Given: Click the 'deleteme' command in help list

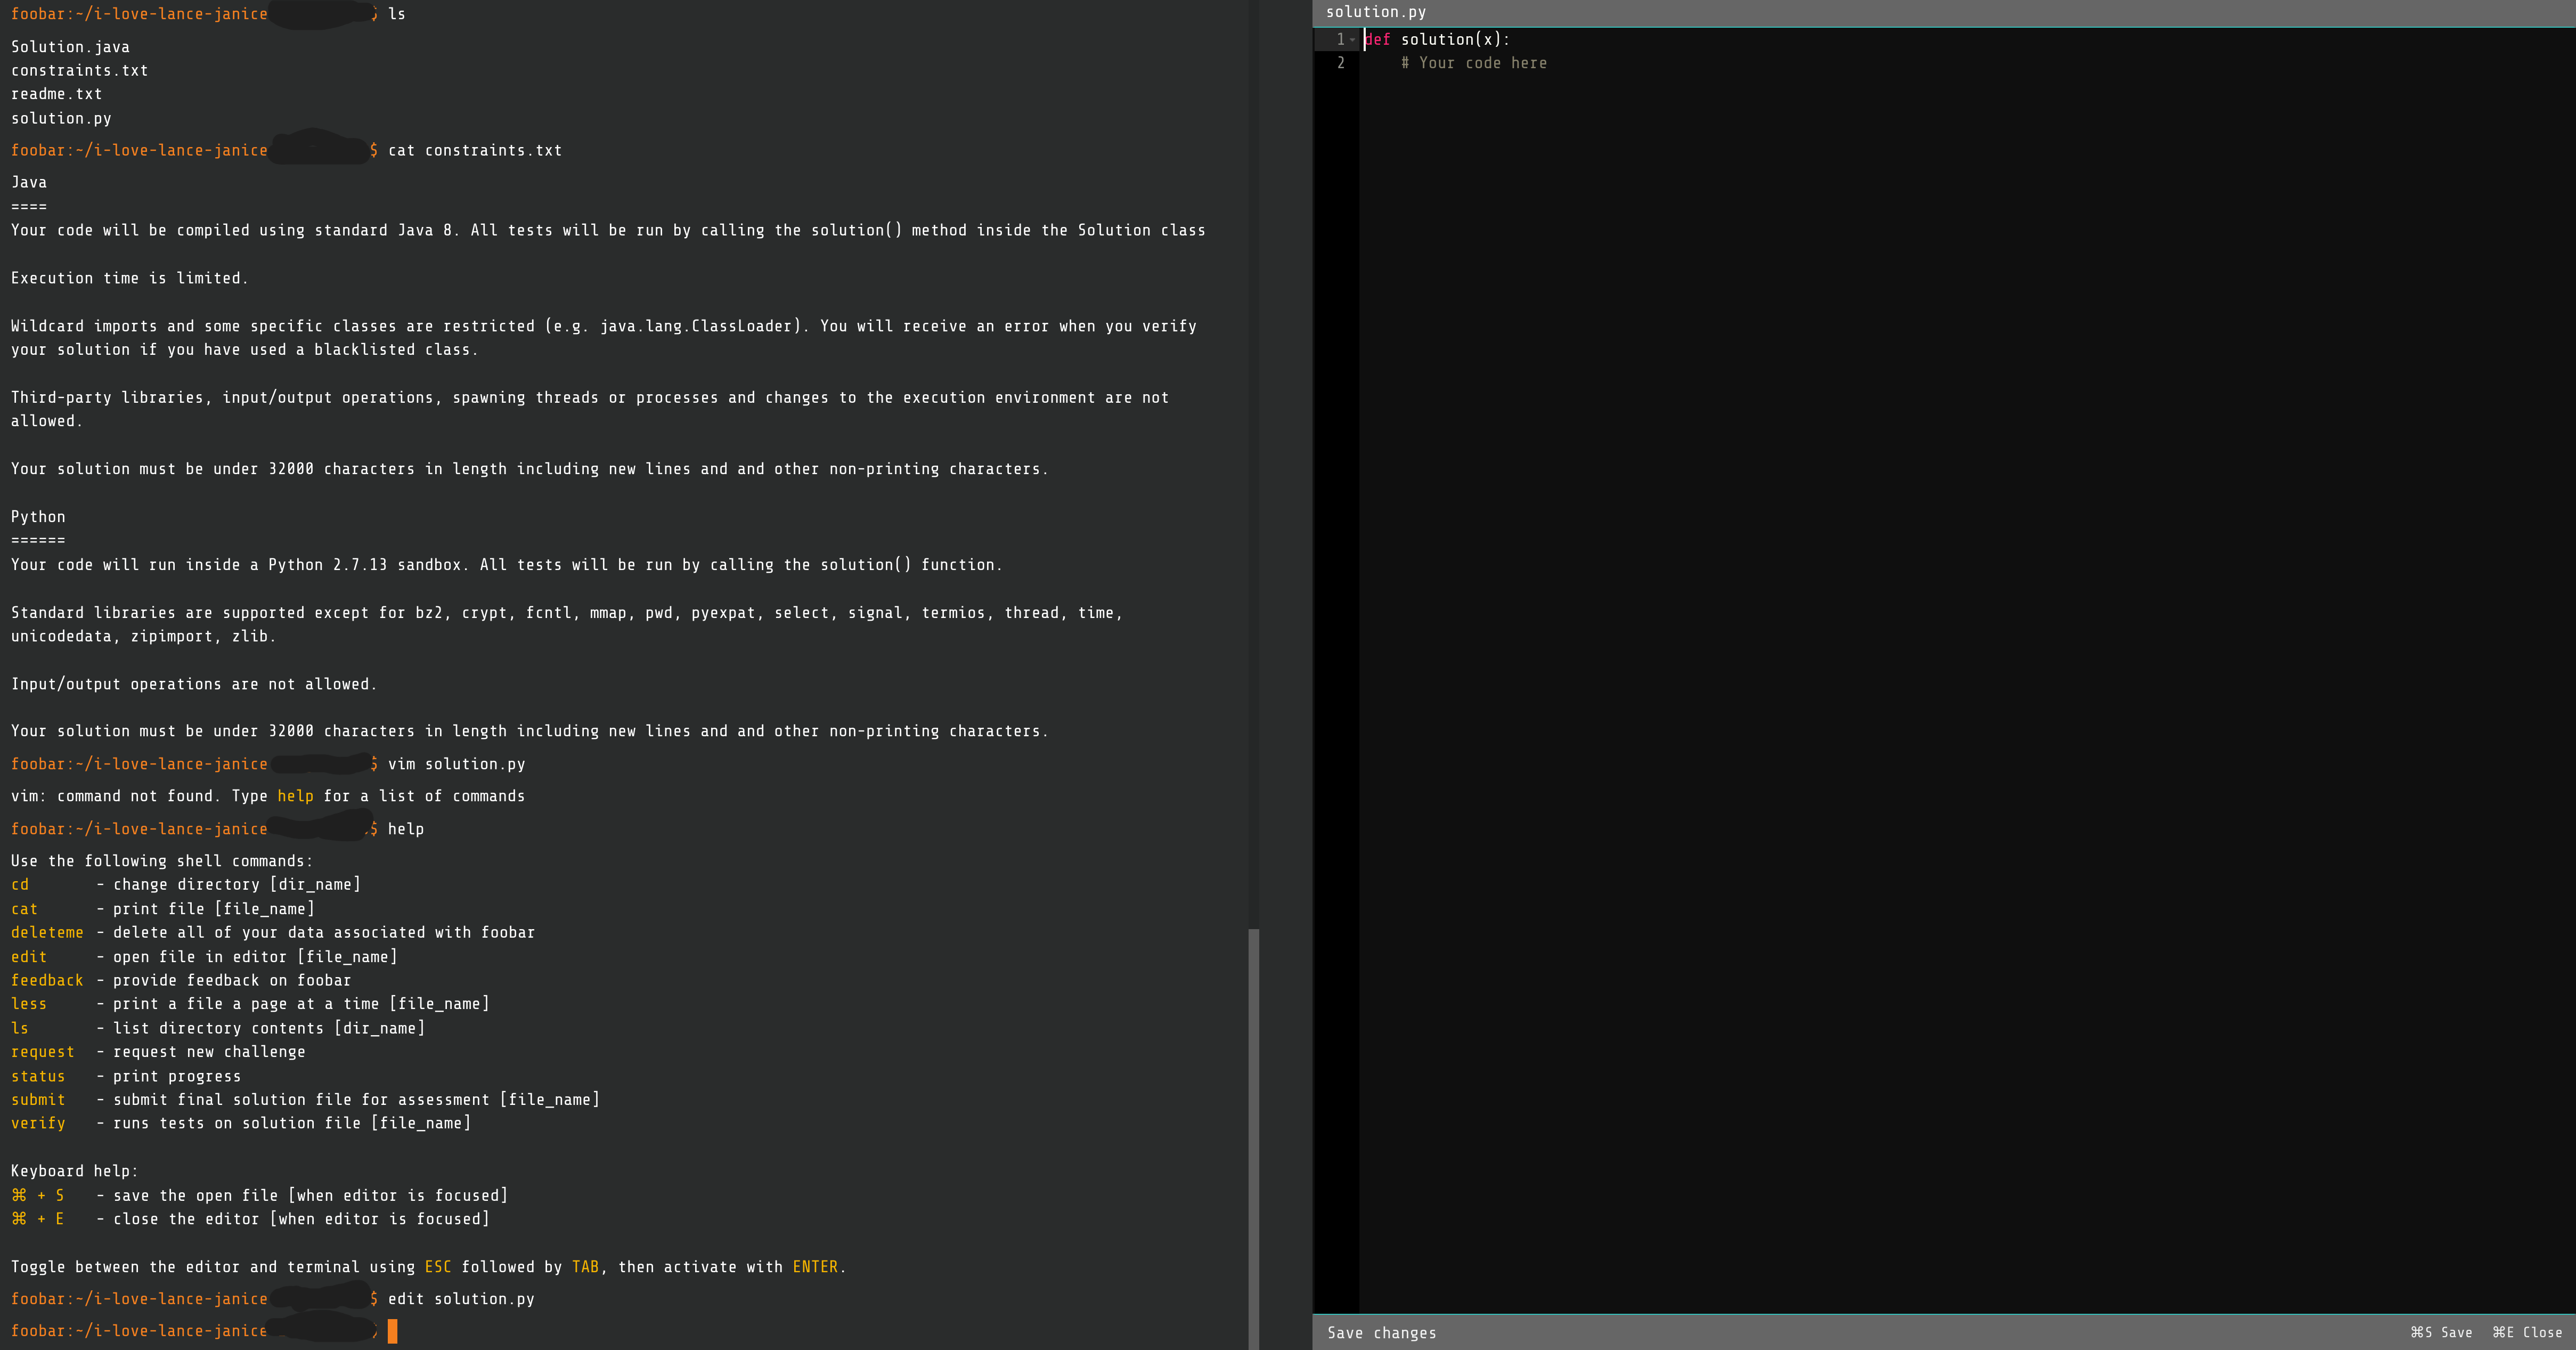Looking at the screenshot, I should click(x=47, y=932).
